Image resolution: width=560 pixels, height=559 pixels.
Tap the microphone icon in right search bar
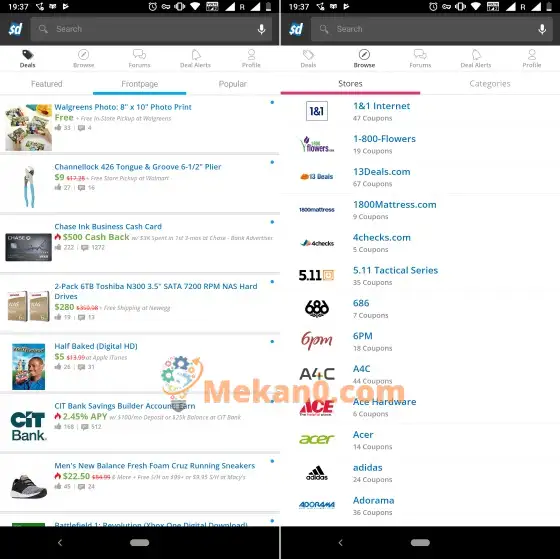pos(542,29)
